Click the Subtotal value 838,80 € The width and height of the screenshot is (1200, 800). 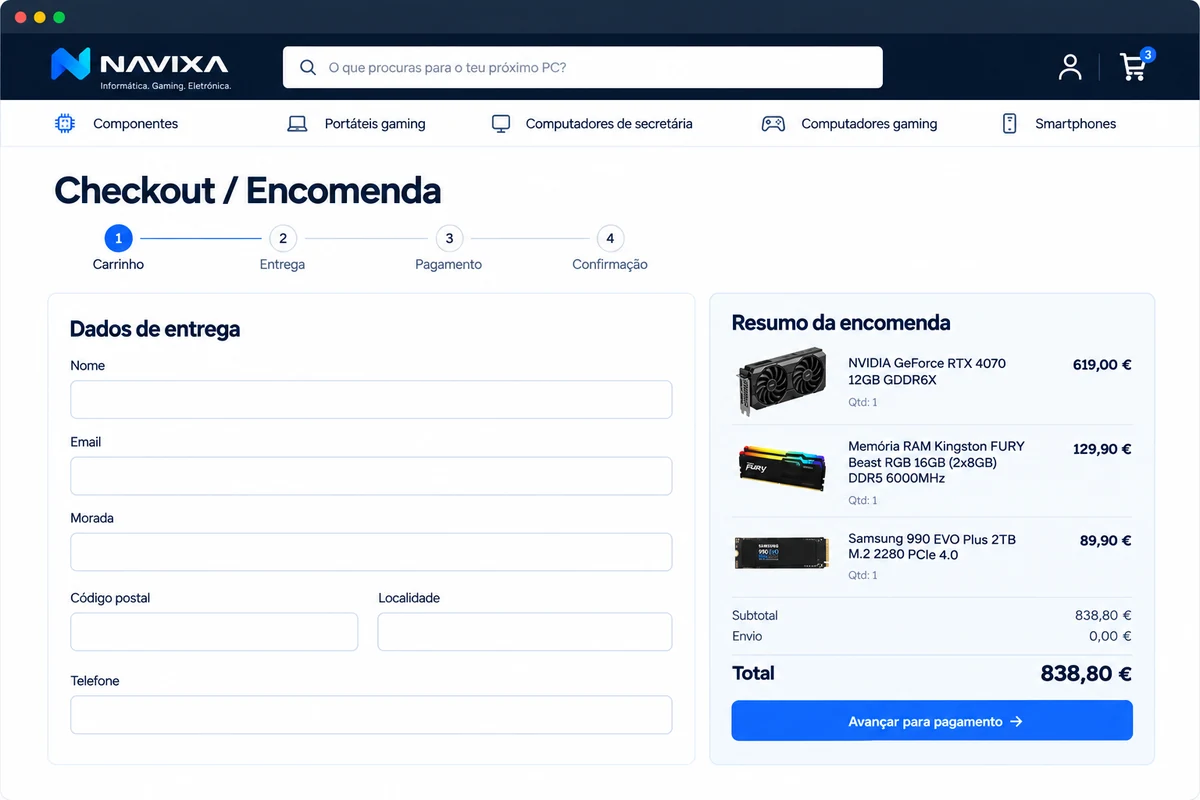pyautogui.click(x=1103, y=616)
